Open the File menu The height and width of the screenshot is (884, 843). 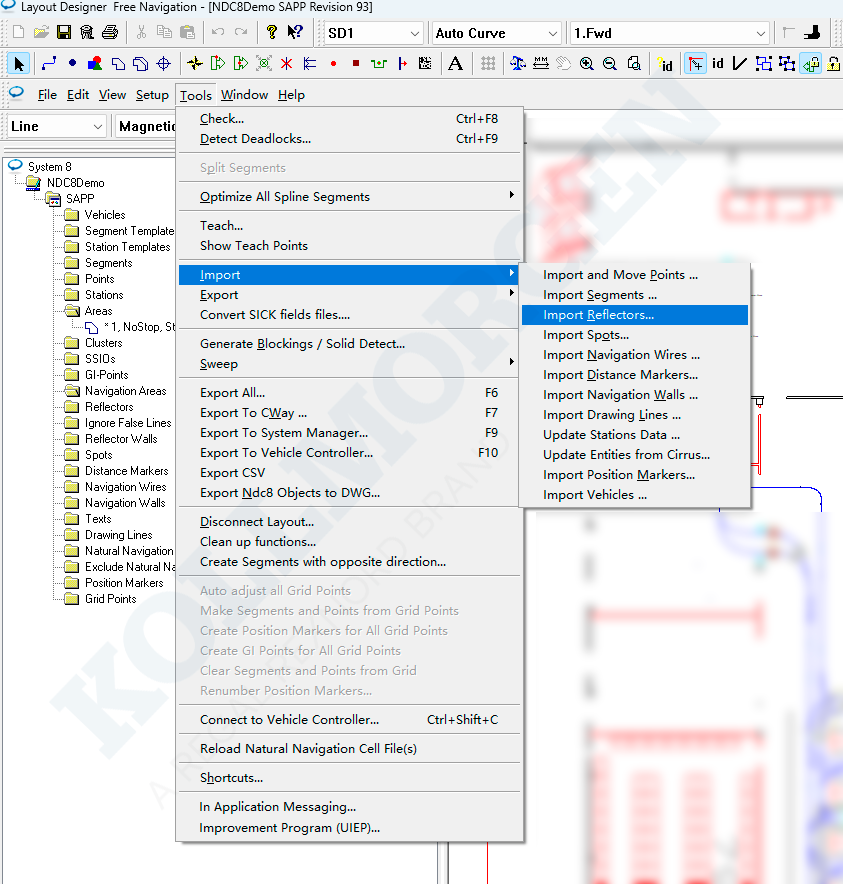(x=47, y=95)
